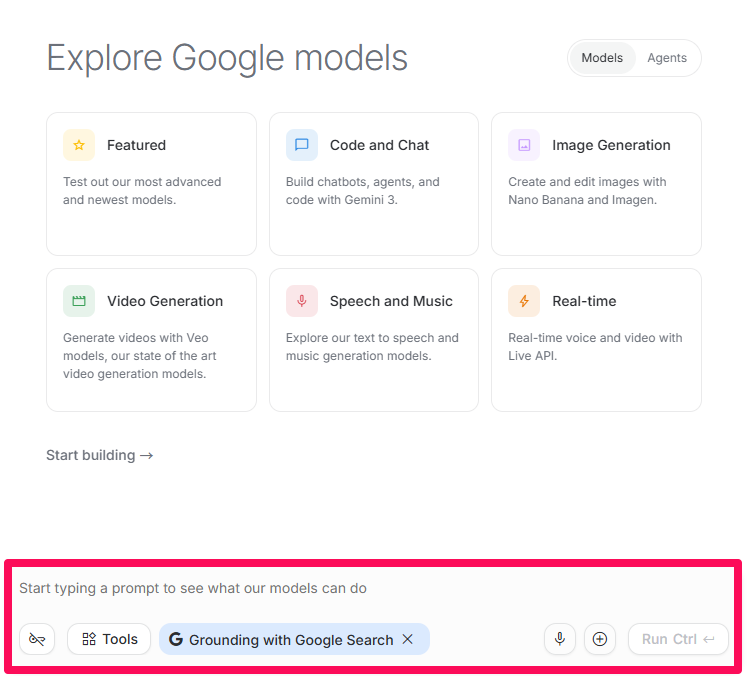Click the Google G logo in the grounding chip
The image size is (751, 676).
pyautogui.click(x=176, y=639)
